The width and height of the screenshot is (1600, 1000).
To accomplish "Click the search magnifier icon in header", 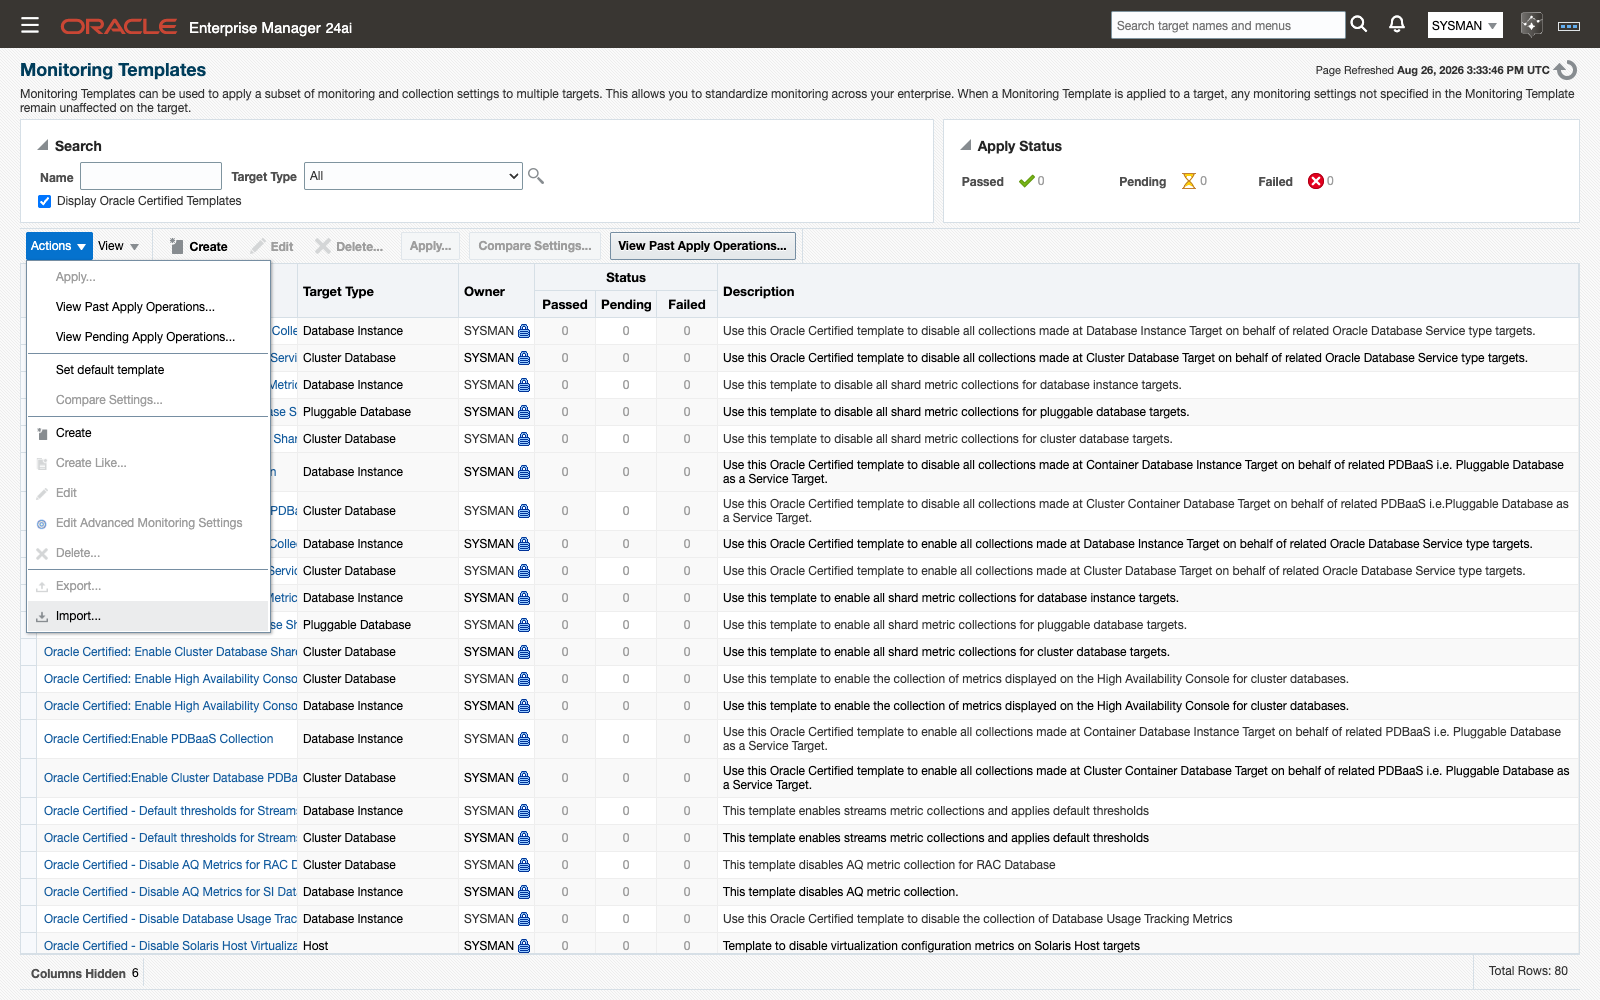I will (1358, 24).
